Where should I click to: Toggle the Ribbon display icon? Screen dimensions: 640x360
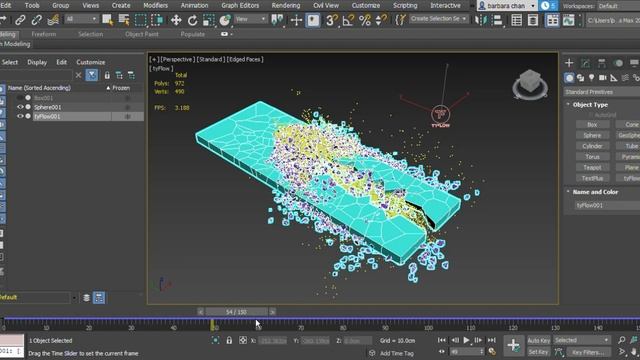click(x=552, y=20)
